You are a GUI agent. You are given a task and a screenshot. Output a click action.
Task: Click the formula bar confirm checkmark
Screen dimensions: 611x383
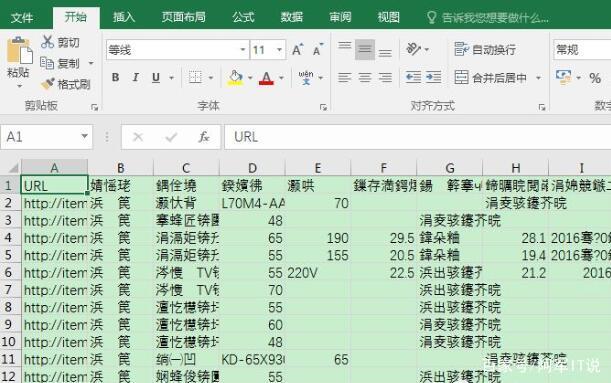[171, 137]
